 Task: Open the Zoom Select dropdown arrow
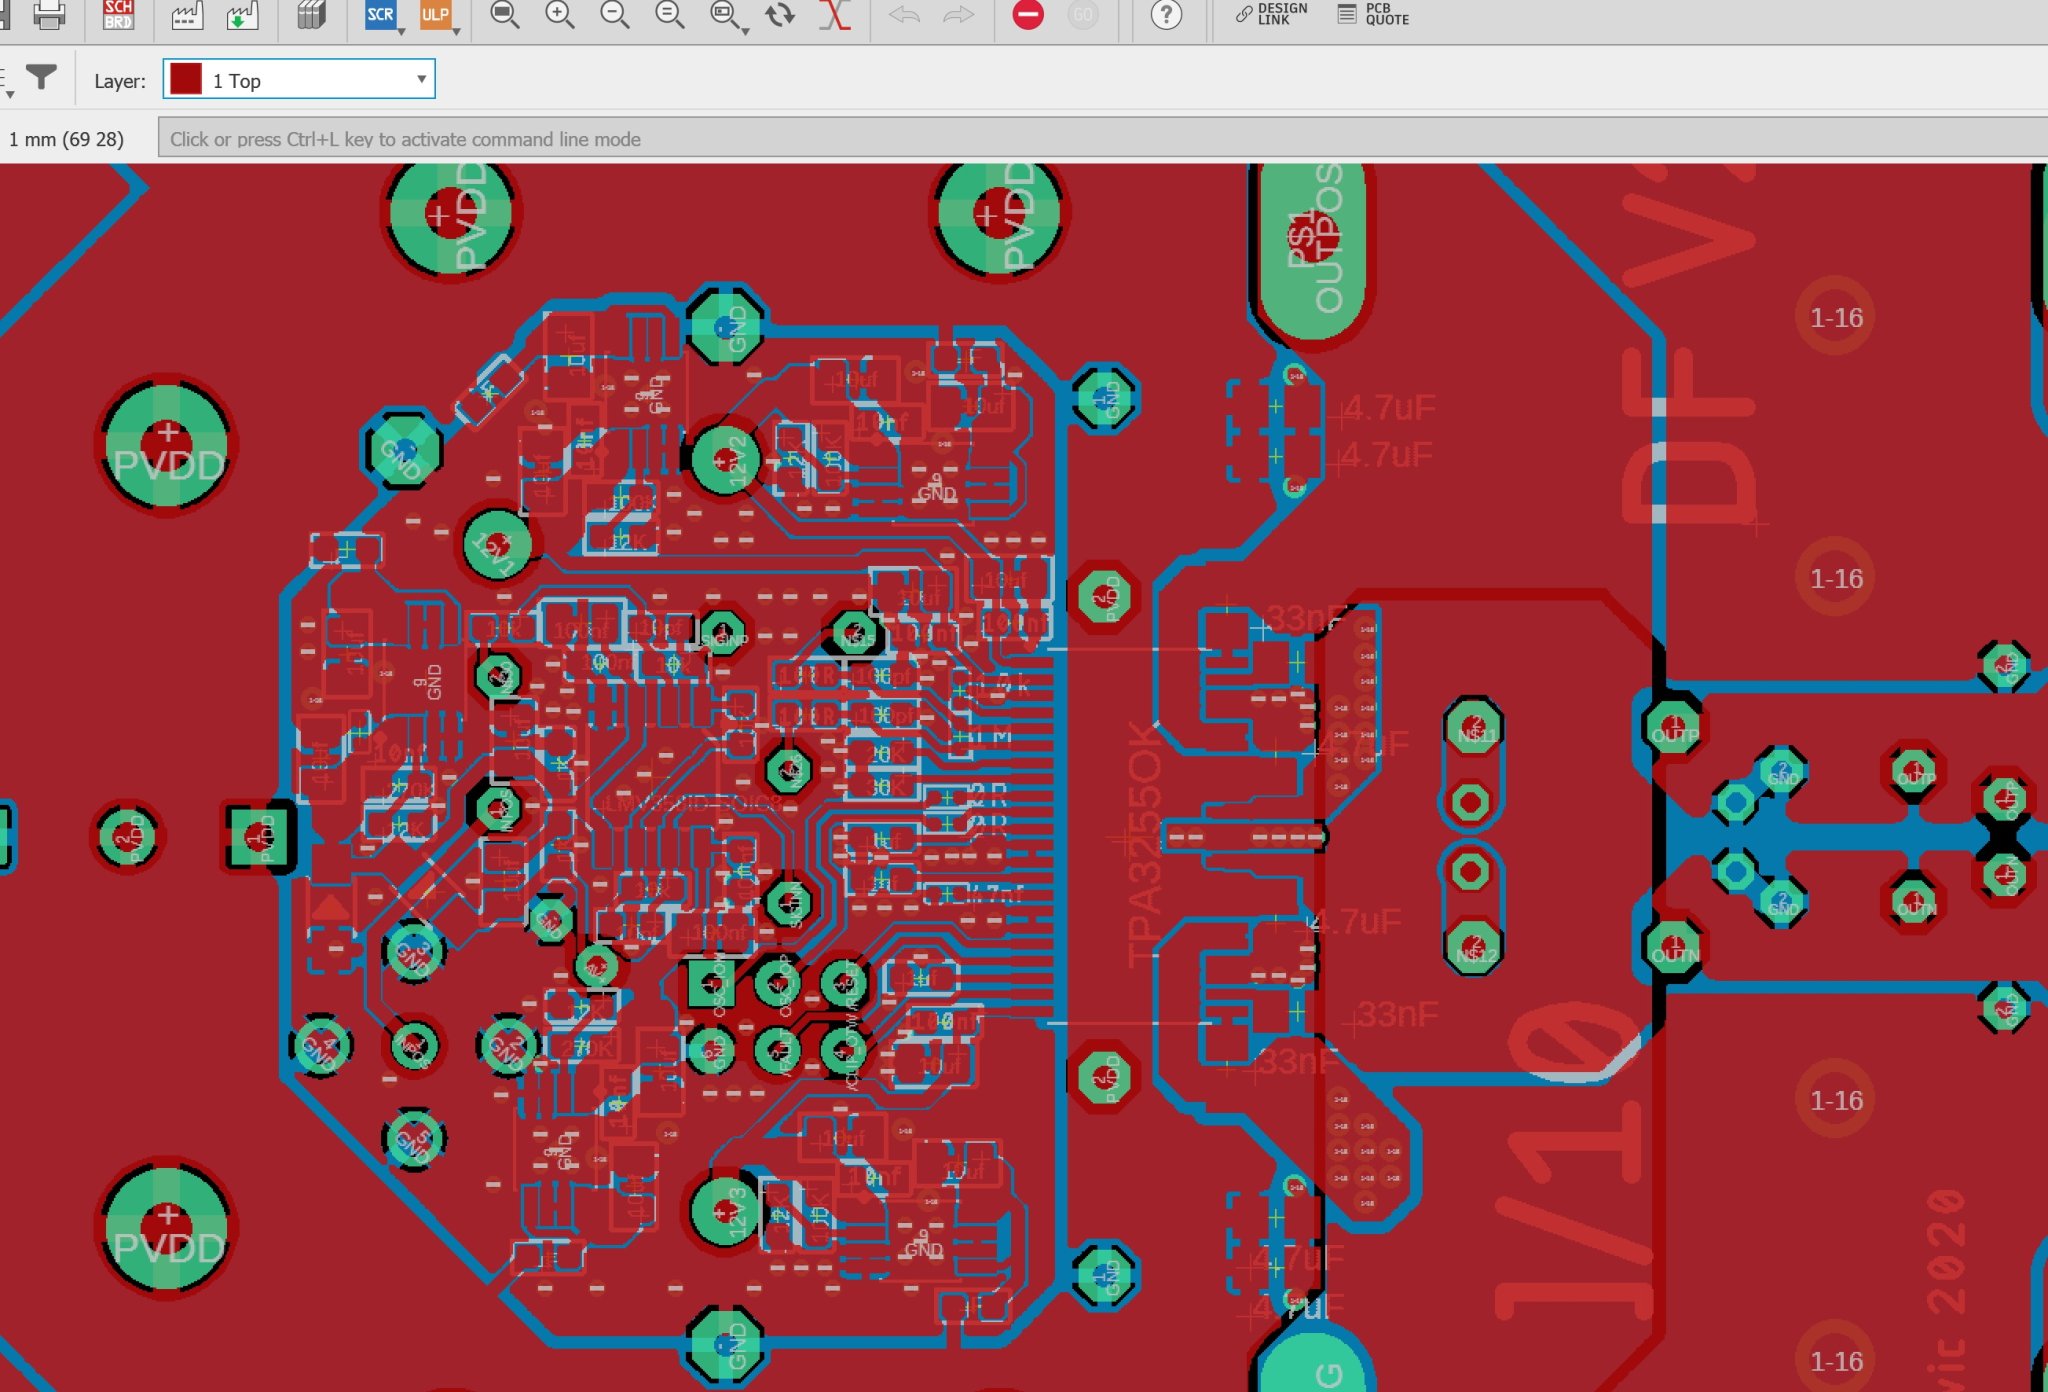point(746,32)
